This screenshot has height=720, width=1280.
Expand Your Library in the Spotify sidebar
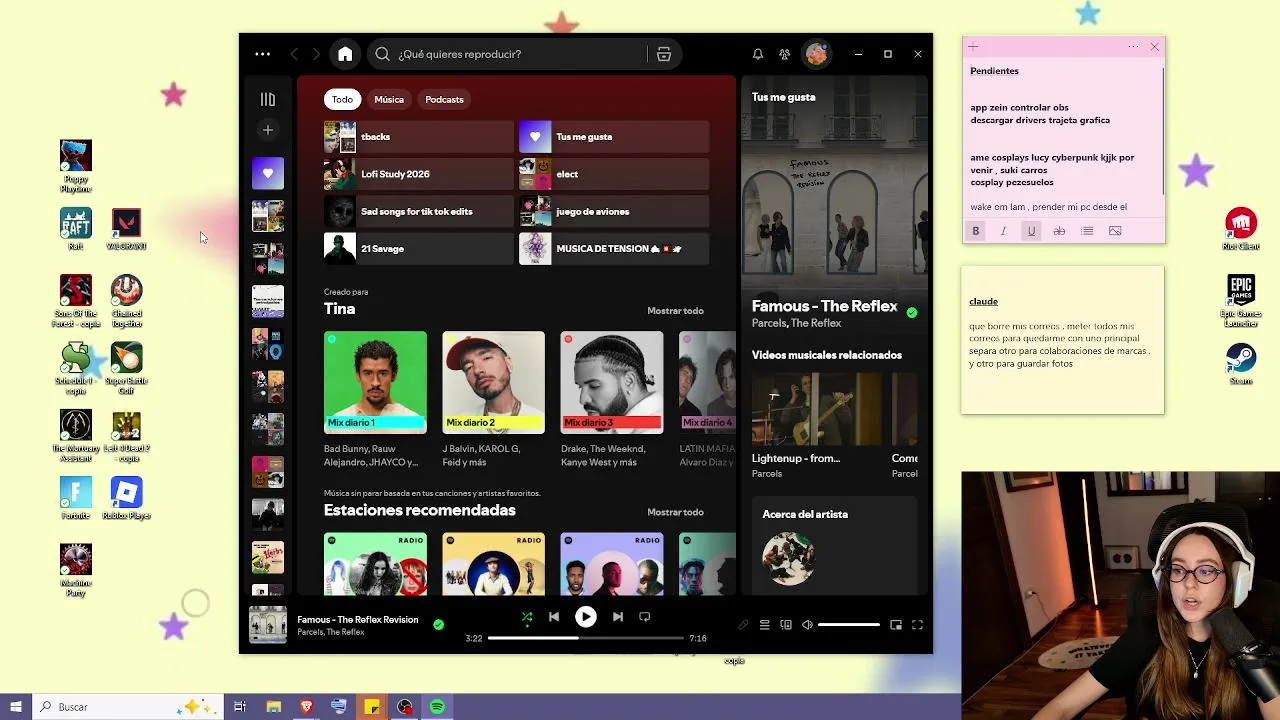(x=268, y=99)
